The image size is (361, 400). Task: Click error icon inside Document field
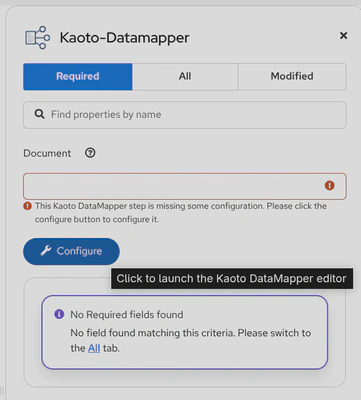(x=330, y=185)
